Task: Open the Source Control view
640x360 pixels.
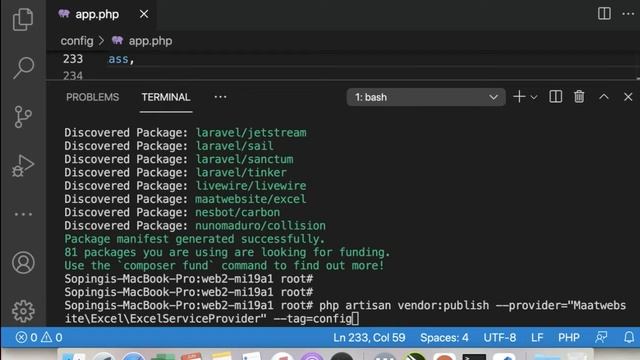Action: click(22, 117)
